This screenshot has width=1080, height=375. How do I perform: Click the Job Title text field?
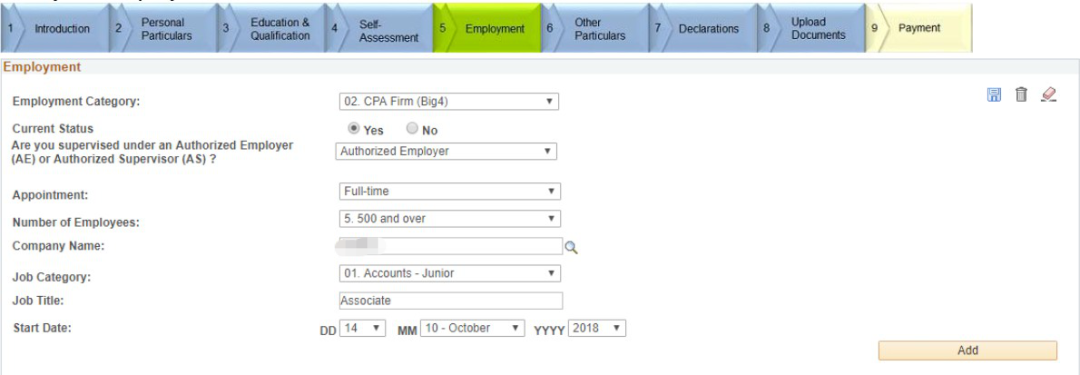[x=450, y=301]
